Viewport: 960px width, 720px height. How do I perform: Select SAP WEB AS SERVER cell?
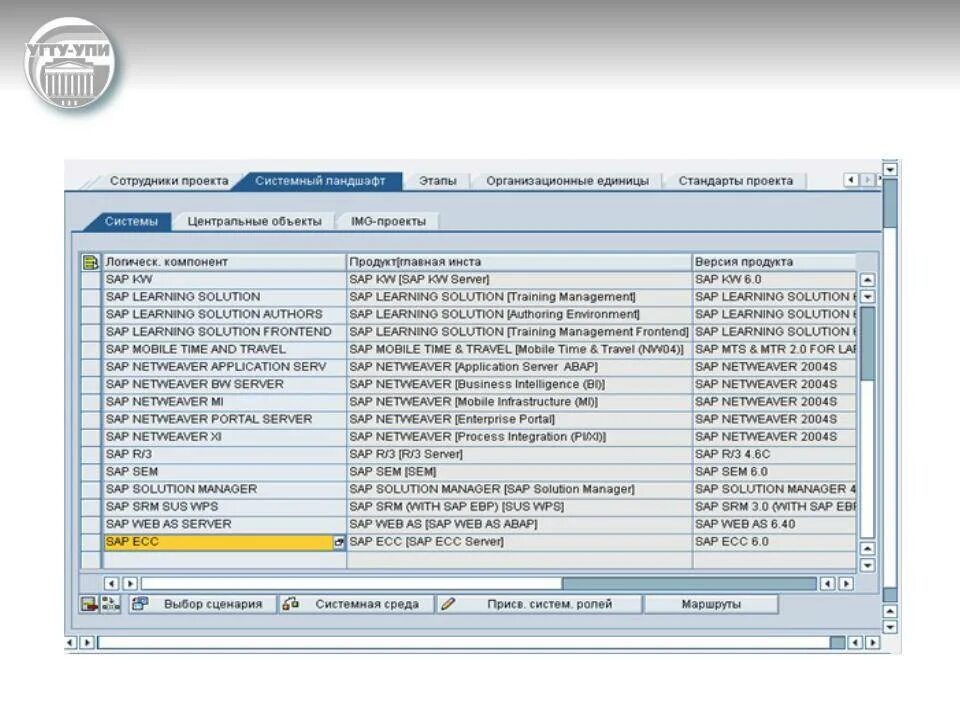tap(224, 525)
